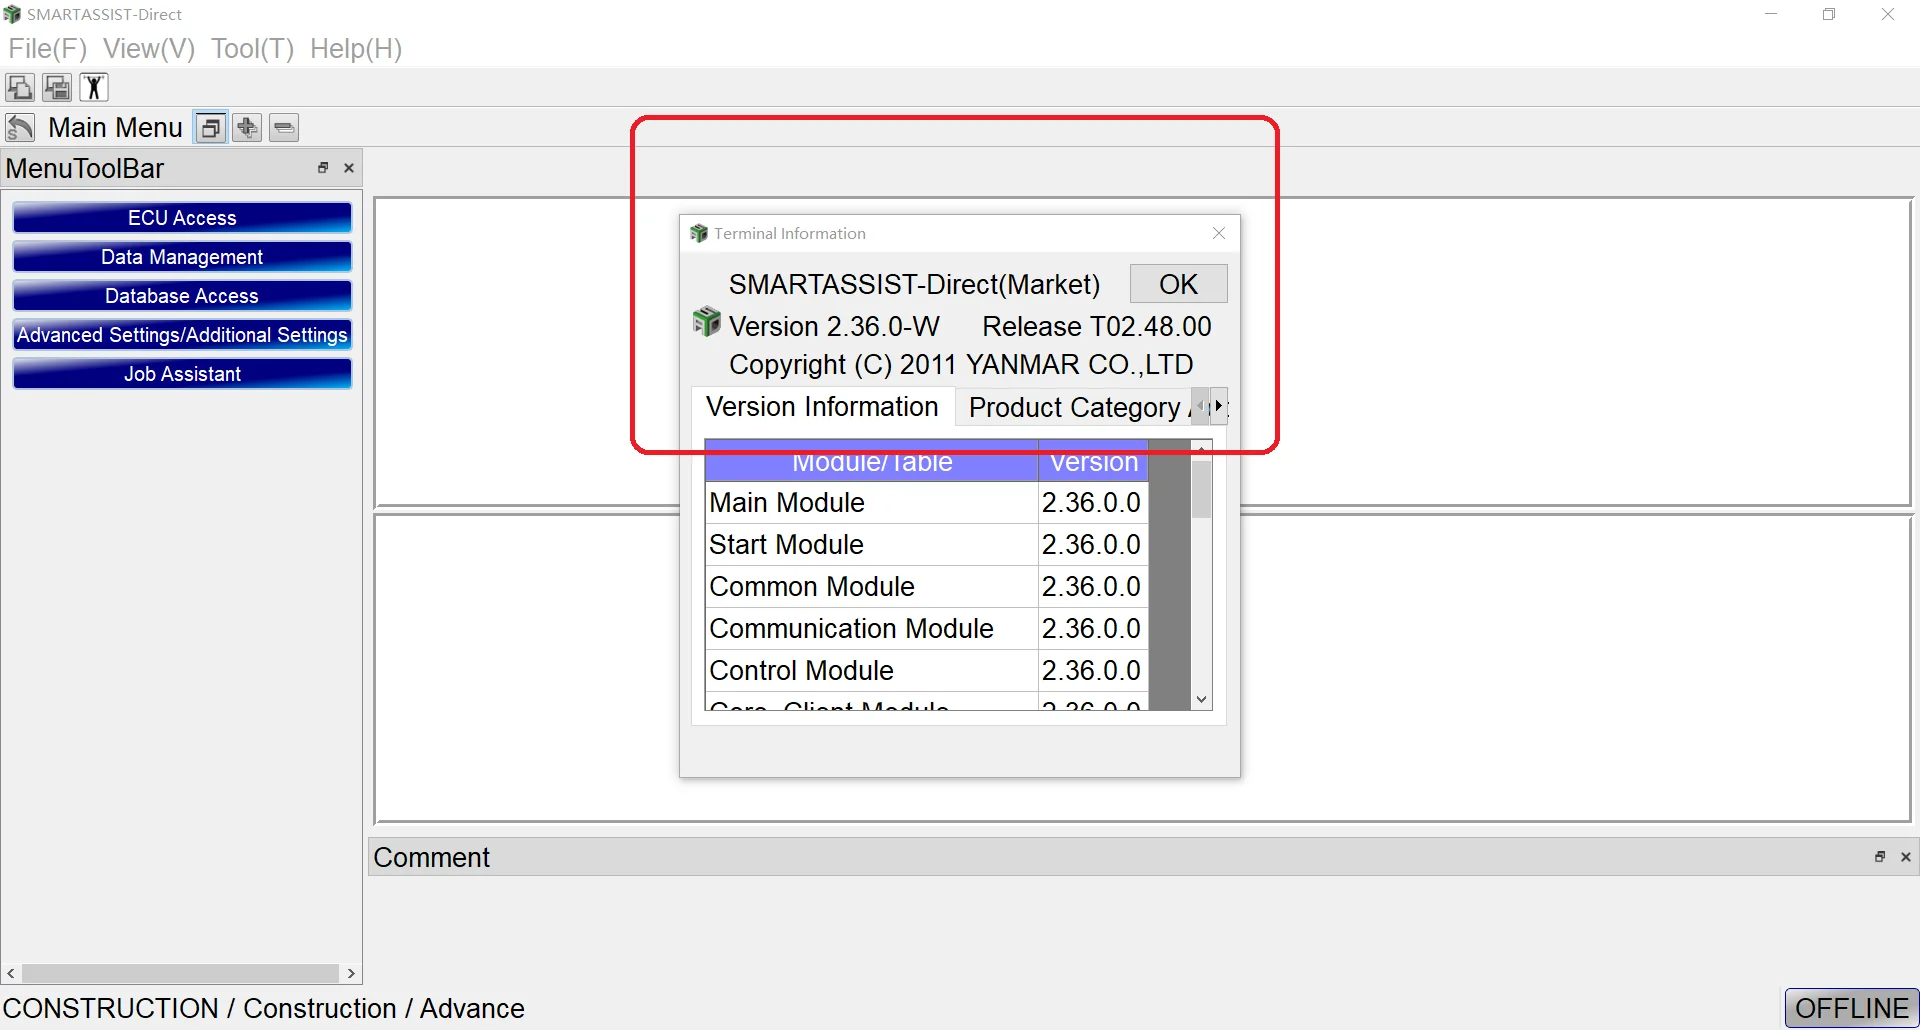
Task: Click the OK button in Terminal Information
Action: (1178, 284)
